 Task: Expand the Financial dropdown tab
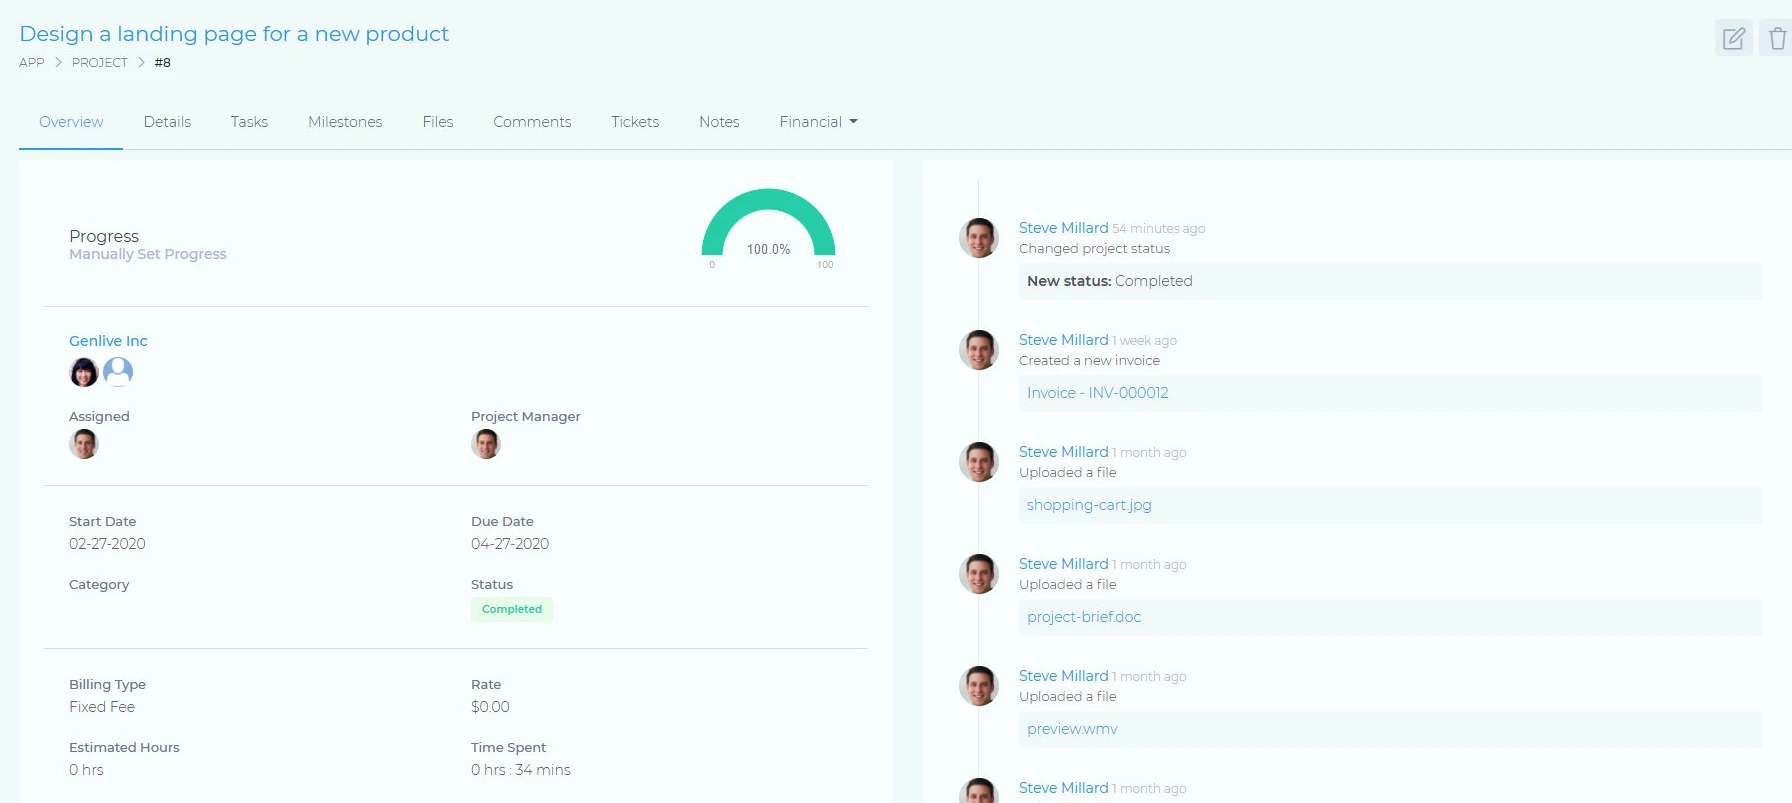pyautogui.click(x=818, y=122)
